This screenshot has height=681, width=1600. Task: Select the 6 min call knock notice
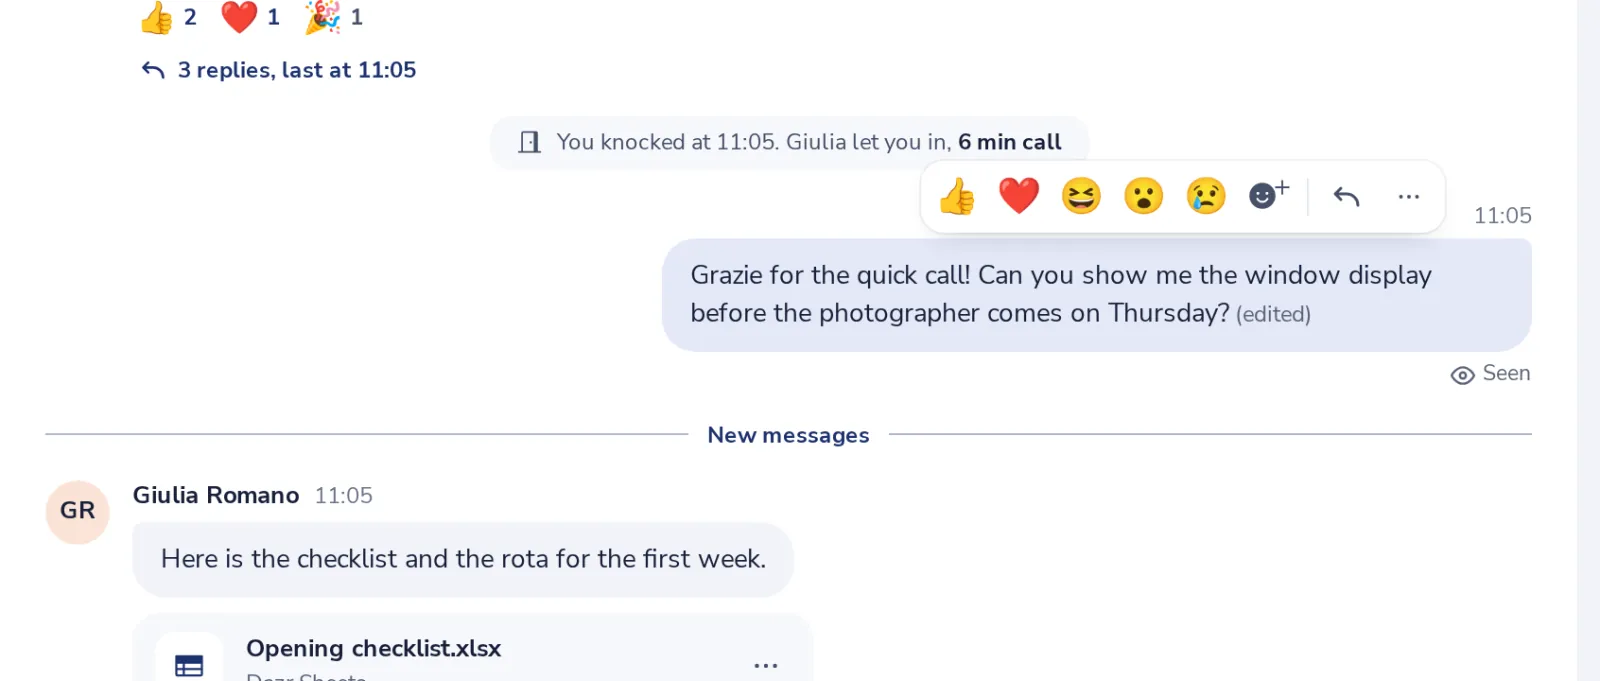789,142
